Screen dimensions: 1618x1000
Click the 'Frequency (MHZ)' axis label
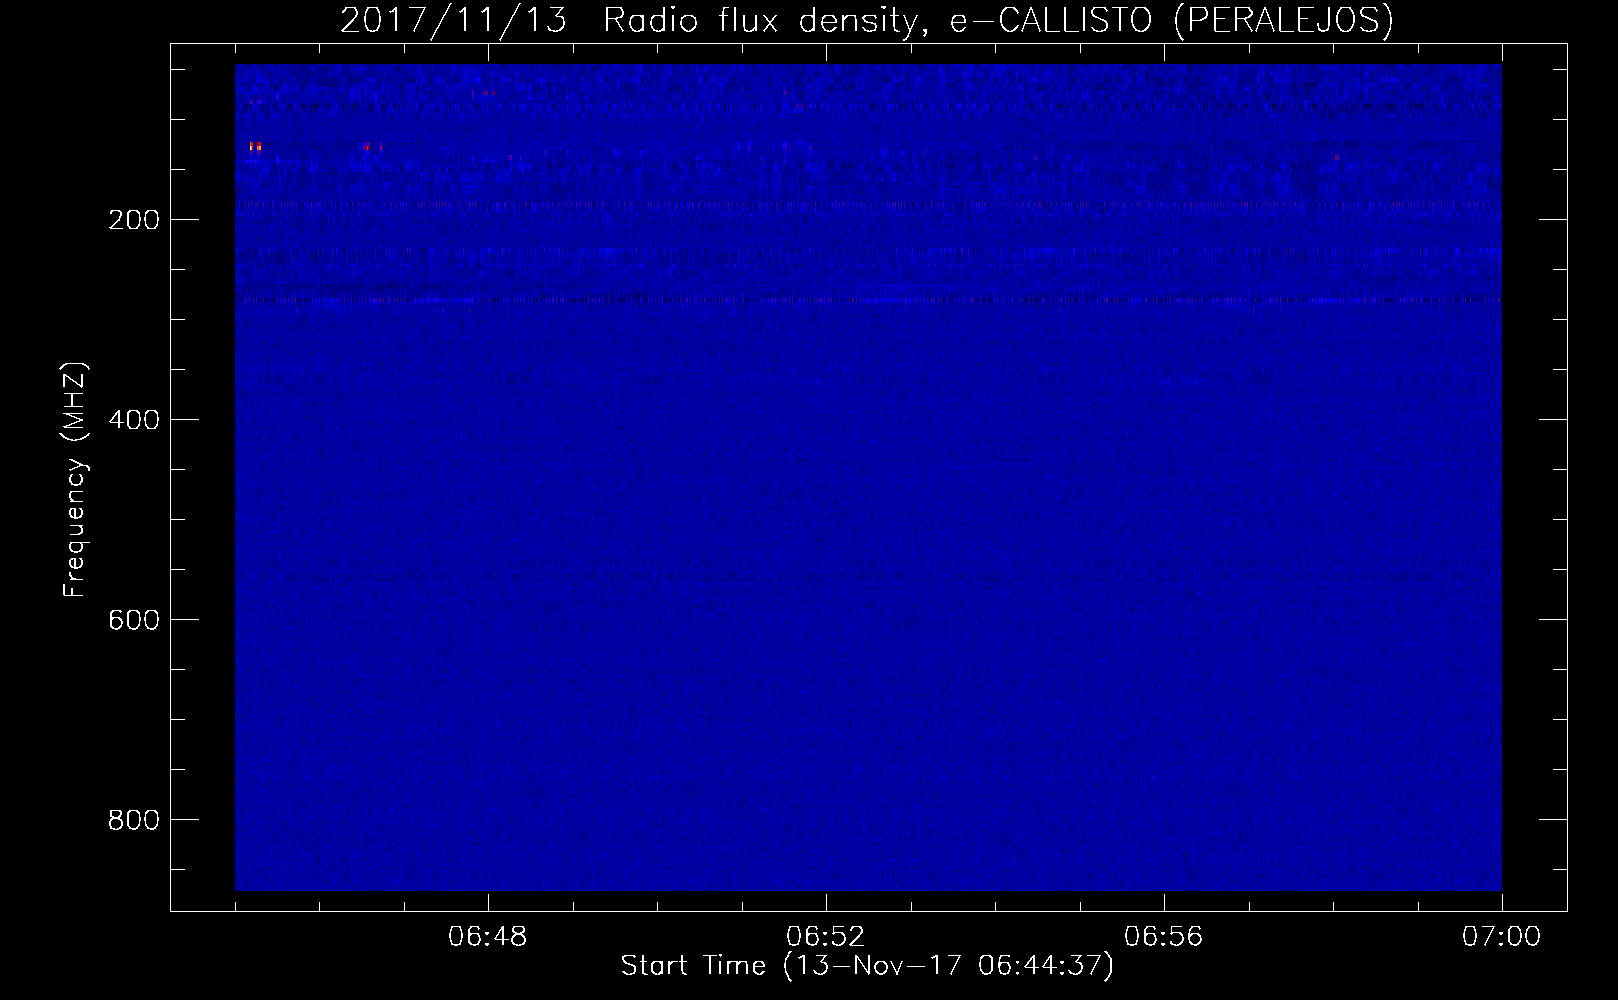pyautogui.click(x=75, y=480)
